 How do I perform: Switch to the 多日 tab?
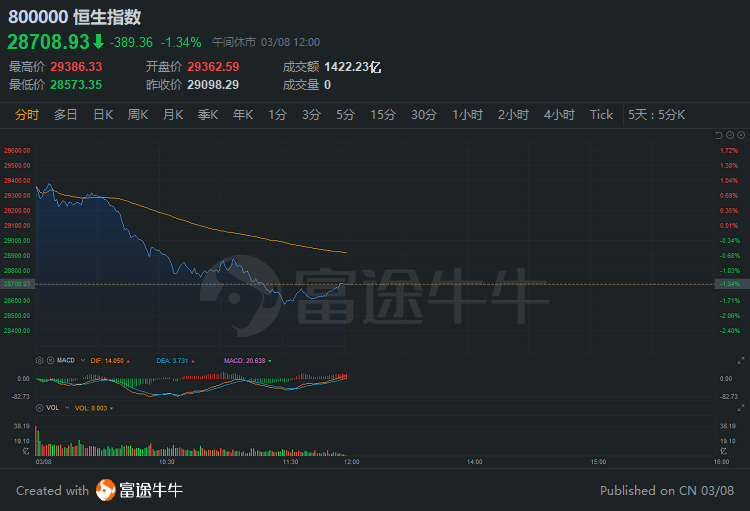pyautogui.click(x=66, y=115)
